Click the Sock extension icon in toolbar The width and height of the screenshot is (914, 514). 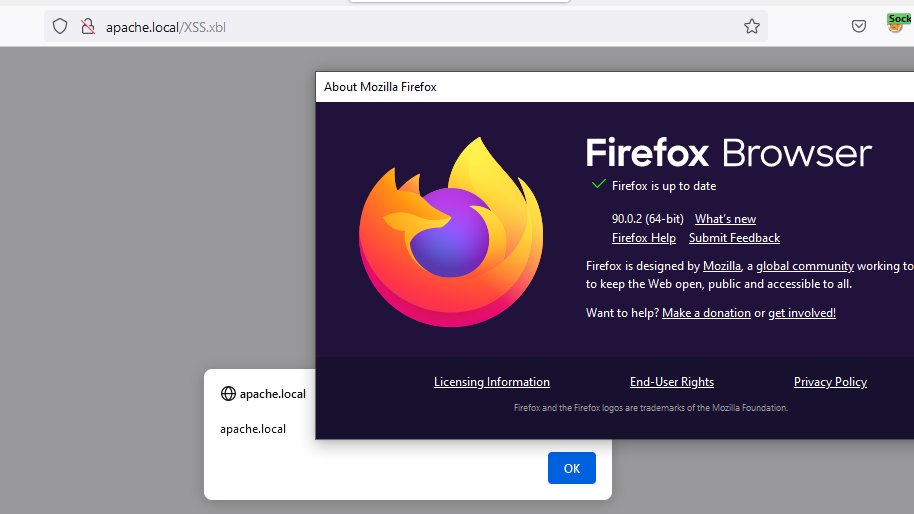898,24
